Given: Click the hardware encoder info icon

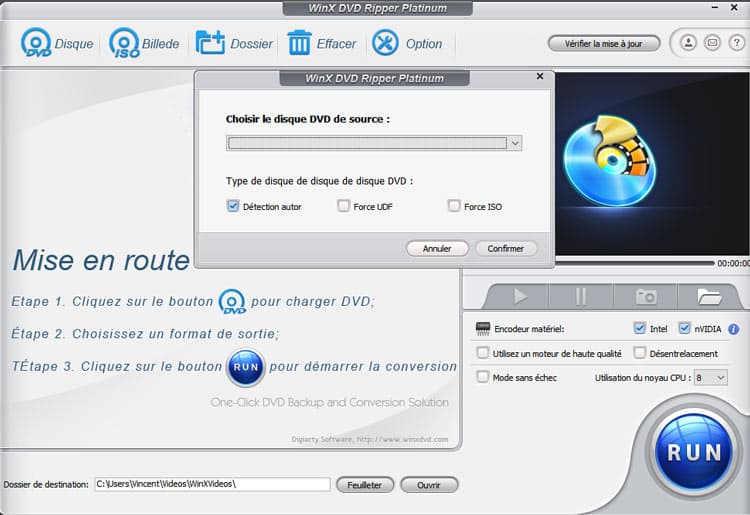Looking at the screenshot, I should click(x=733, y=329).
